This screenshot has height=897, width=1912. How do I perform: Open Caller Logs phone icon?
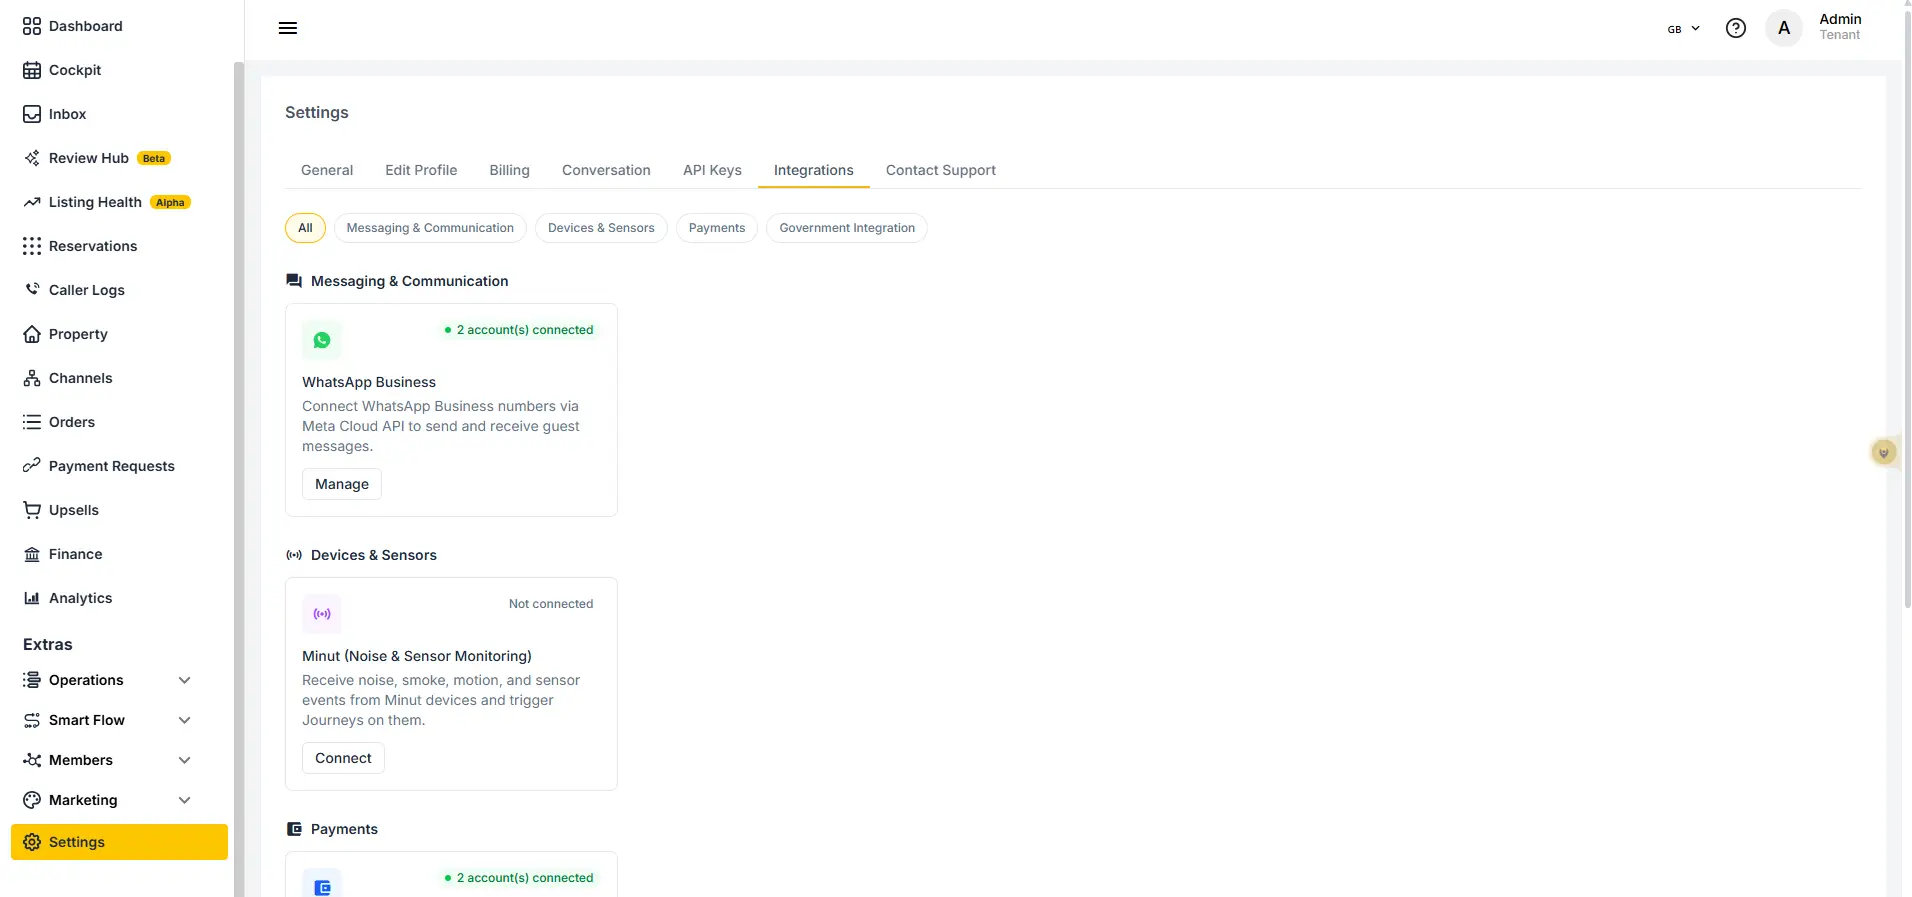[x=32, y=290]
